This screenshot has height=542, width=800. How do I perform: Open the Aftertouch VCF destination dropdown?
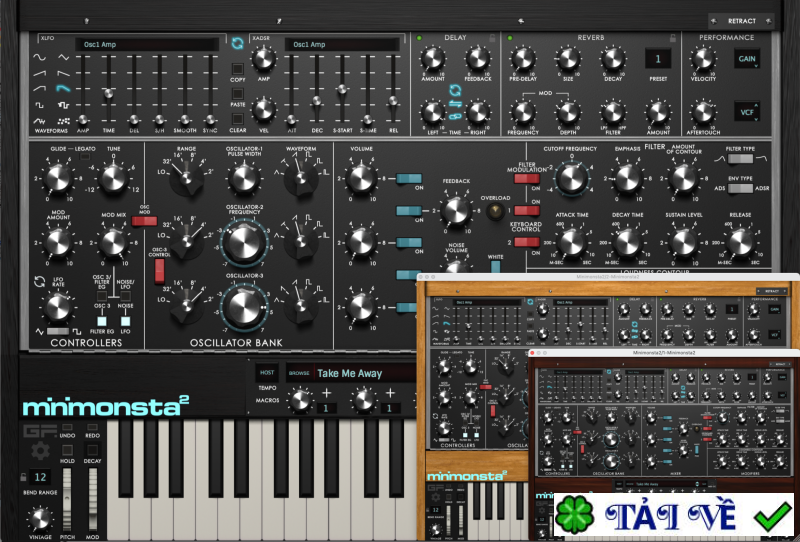click(x=747, y=112)
